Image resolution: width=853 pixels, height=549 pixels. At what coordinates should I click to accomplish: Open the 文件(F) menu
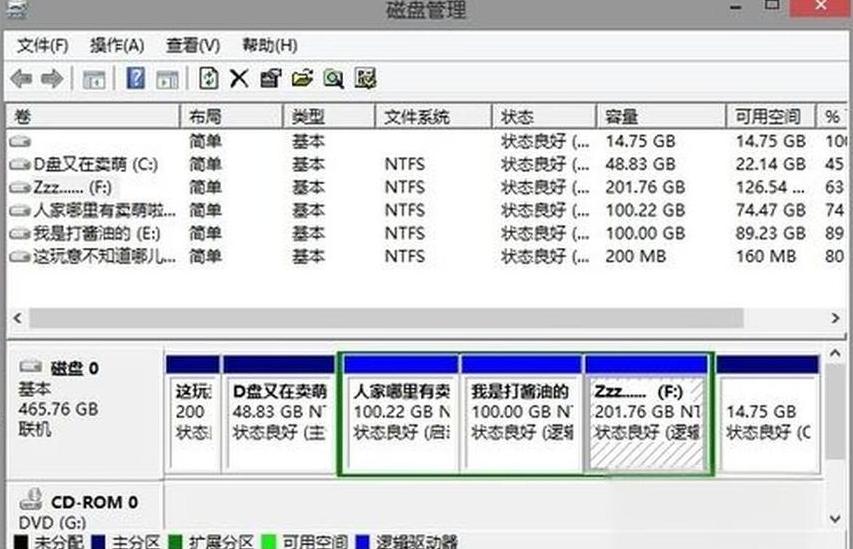coord(42,45)
